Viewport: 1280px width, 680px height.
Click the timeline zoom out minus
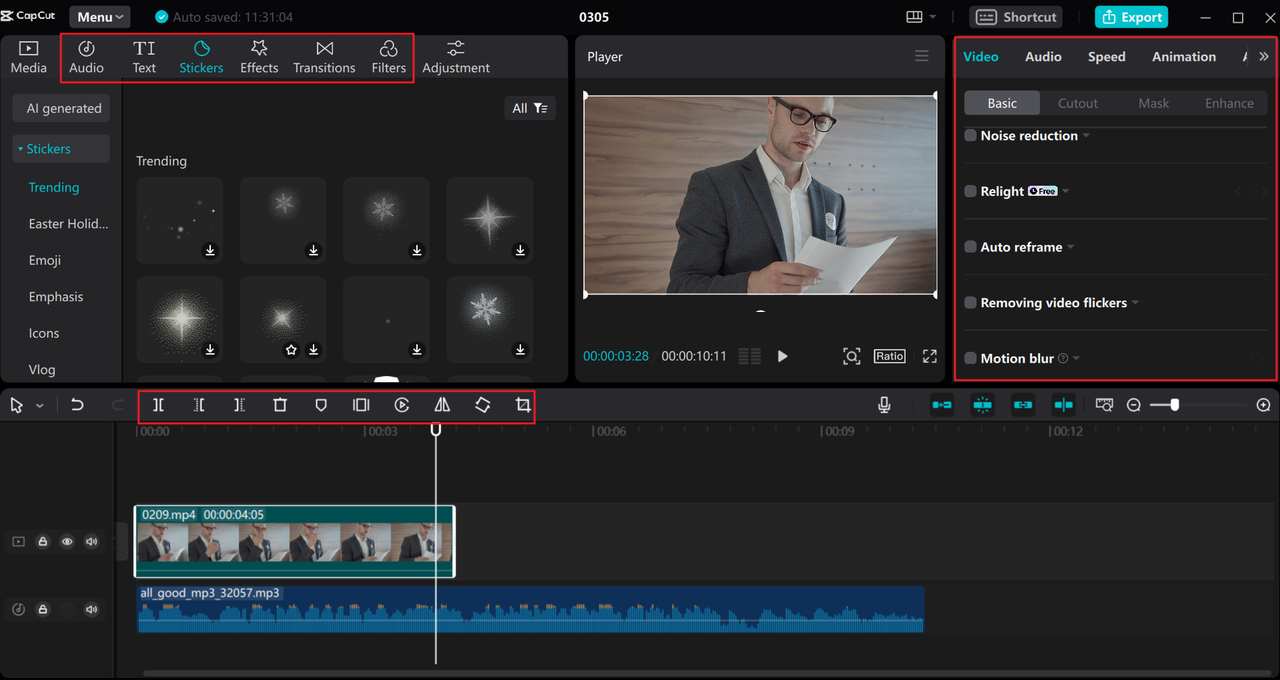point(1134,405)
